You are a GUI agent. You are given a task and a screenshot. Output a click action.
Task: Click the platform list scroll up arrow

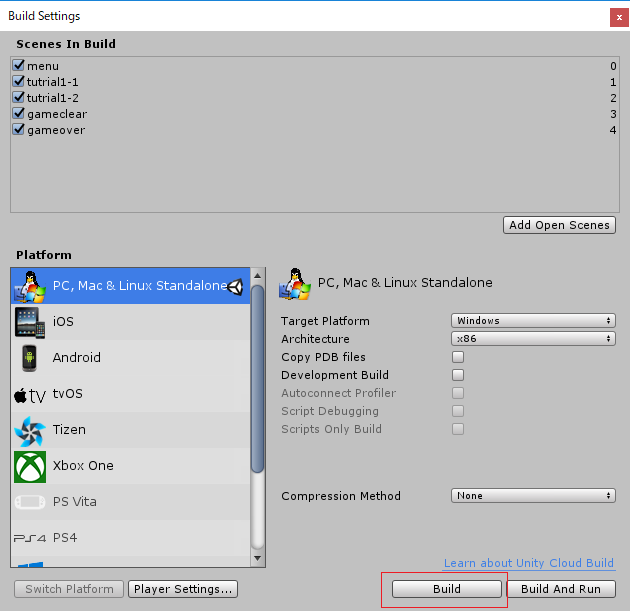tap(258, 276)
